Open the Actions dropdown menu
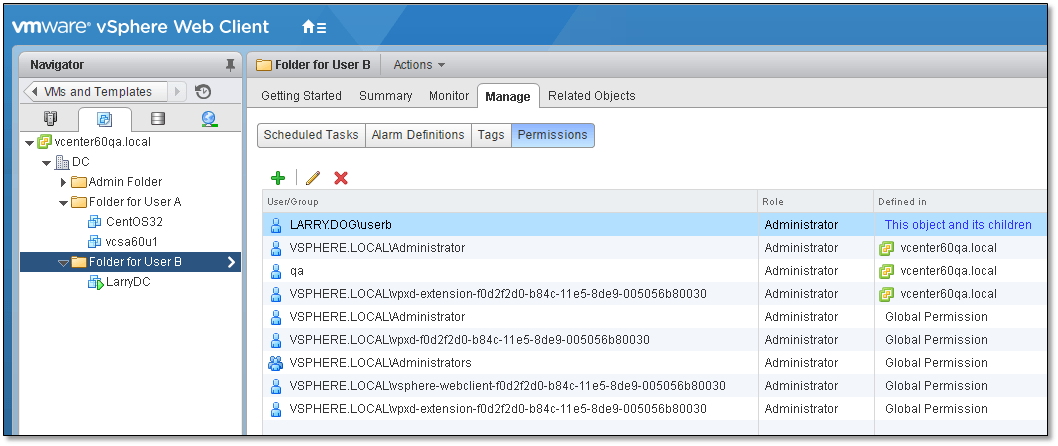Viewport: 1058px width, 446px height. click(x=419, y=65)
